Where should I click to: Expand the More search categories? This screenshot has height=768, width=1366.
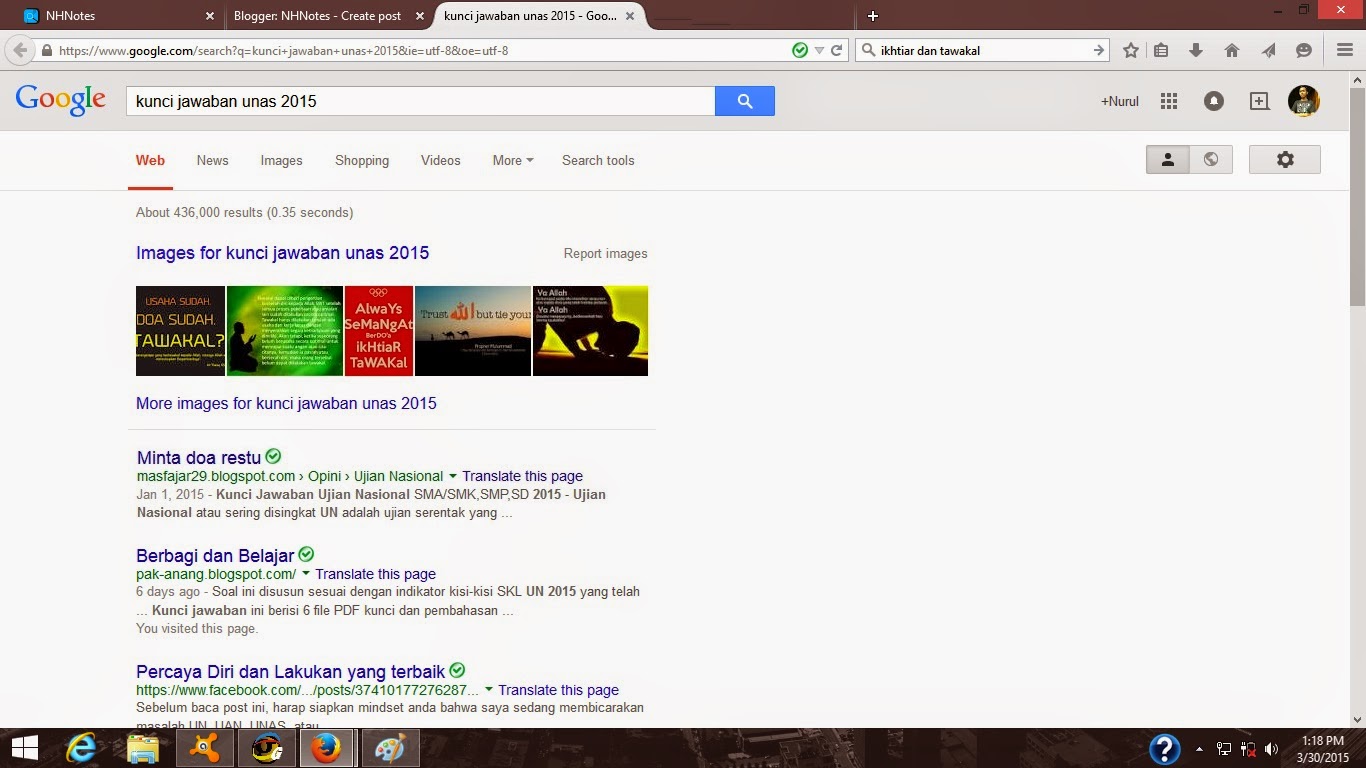(513, 160)
